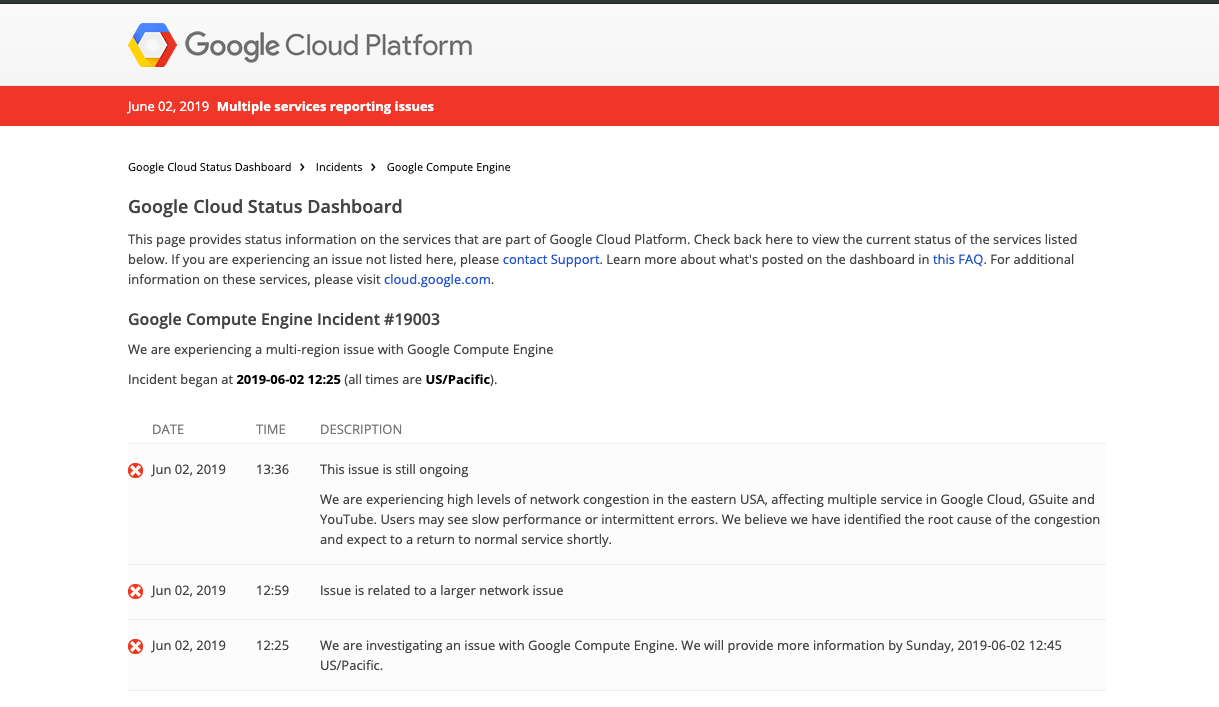Visit the cloud.google.com link
This screenshot has height=707, width=1219.
pos(437,280)
